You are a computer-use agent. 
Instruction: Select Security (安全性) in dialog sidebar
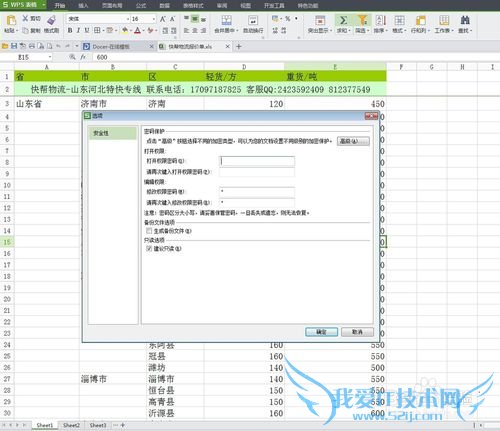[113, 133]
